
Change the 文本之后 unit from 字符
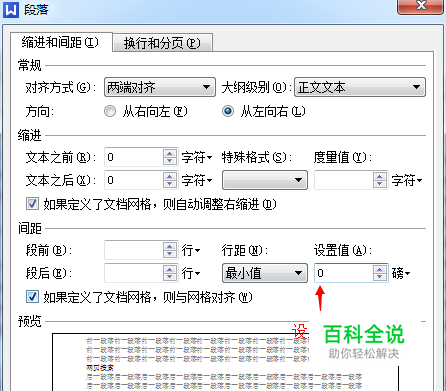[x=197, y=180]
